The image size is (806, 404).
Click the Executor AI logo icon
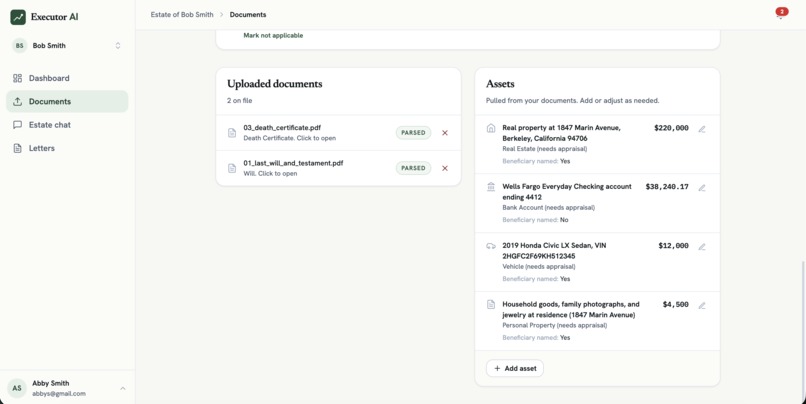(x=18, y=17)
